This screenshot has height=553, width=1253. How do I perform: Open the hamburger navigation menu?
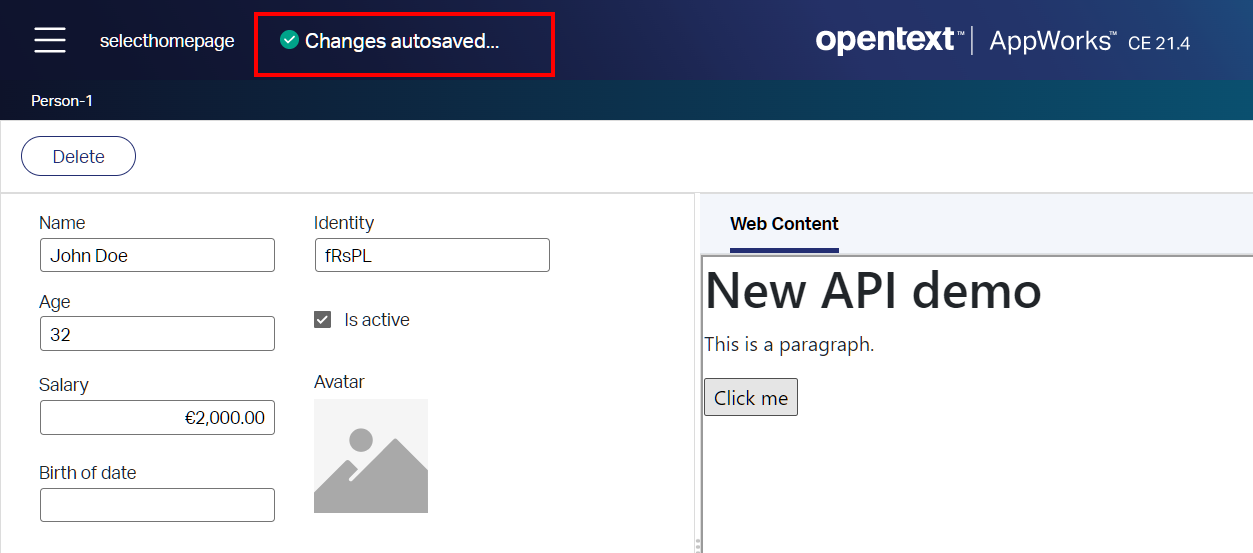click(x=49, y=40)
